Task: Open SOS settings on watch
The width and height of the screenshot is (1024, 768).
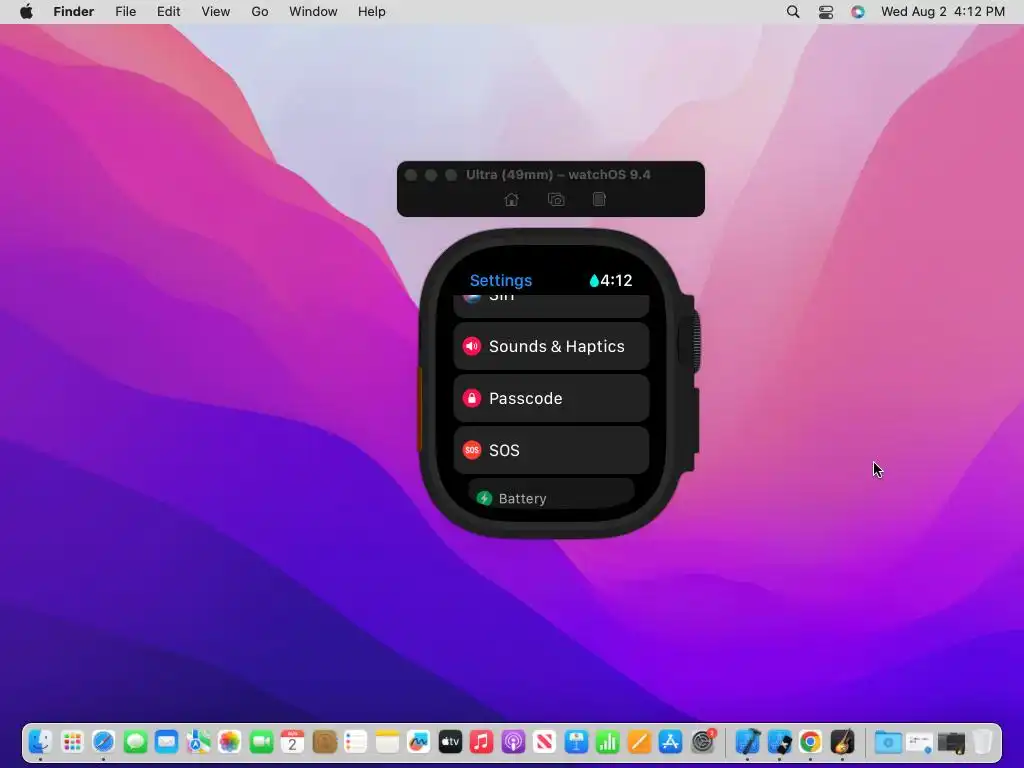Action: click(551, 450)
